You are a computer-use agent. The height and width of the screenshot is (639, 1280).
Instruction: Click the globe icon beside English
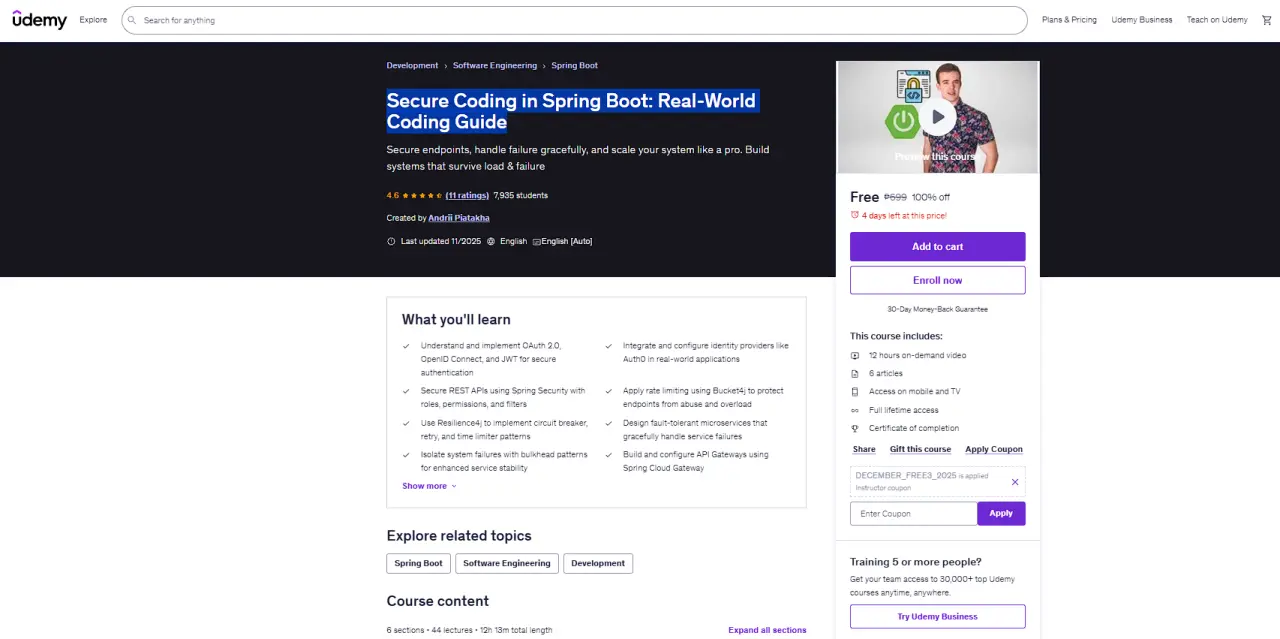491,241
